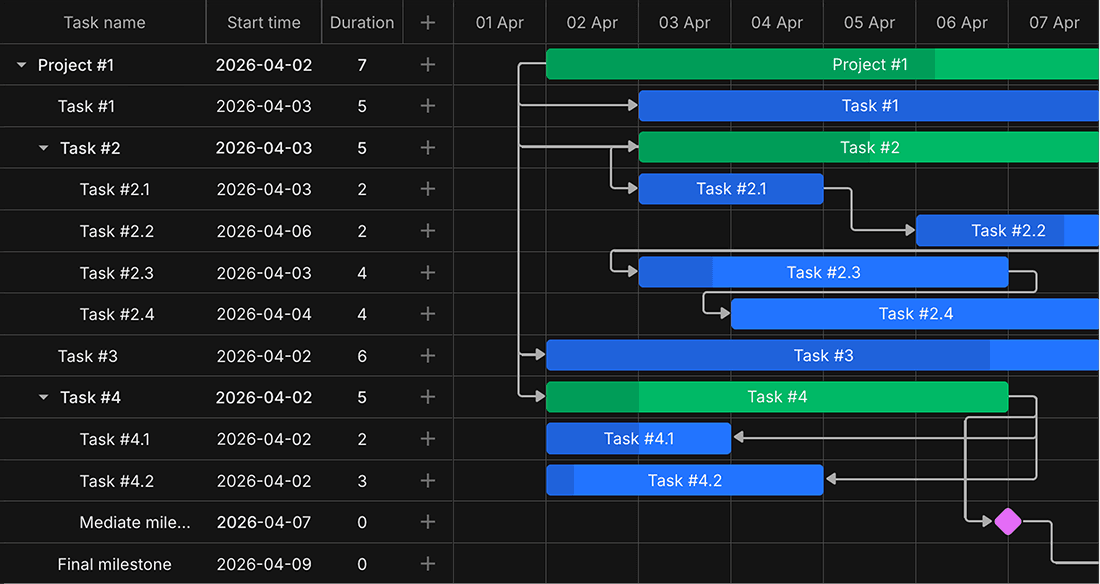1100x584 pixels.
Task: Click the Task #2.3 progress bar
Action: [823, 272]
